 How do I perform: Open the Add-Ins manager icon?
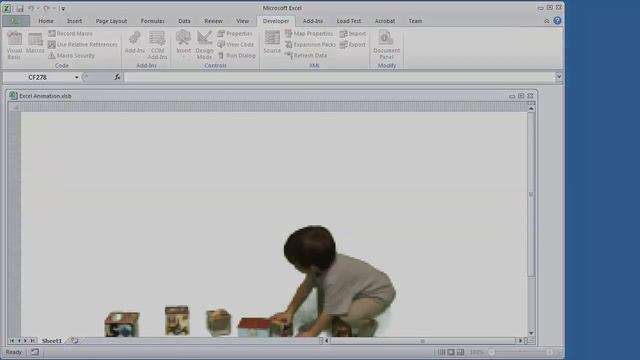point(135,43)
